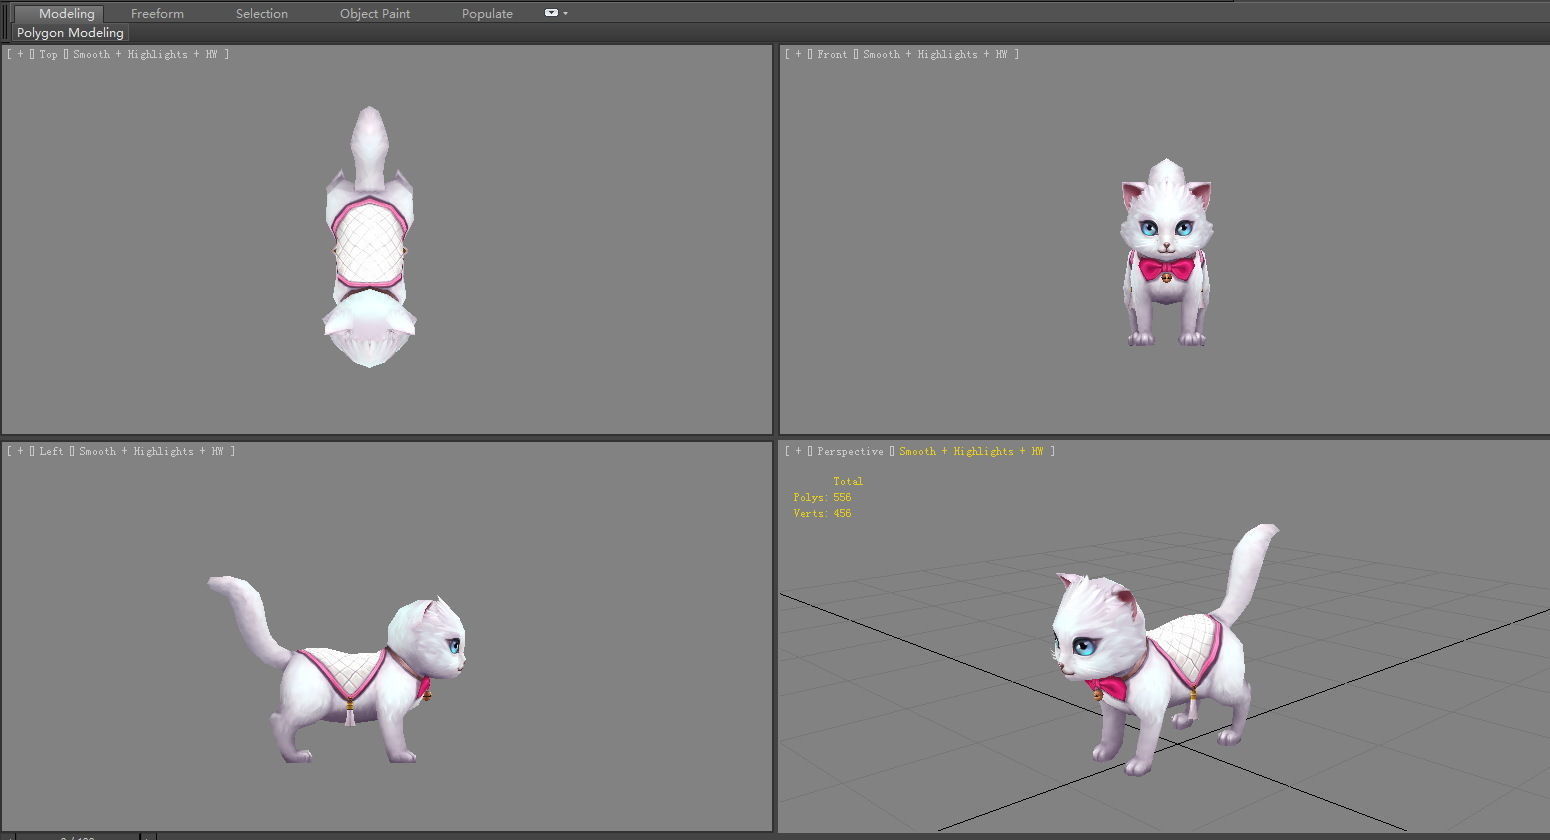
Task: Switch to the Modeling ribbon tab
Action: pyautogui.click(x=66, y=14)
